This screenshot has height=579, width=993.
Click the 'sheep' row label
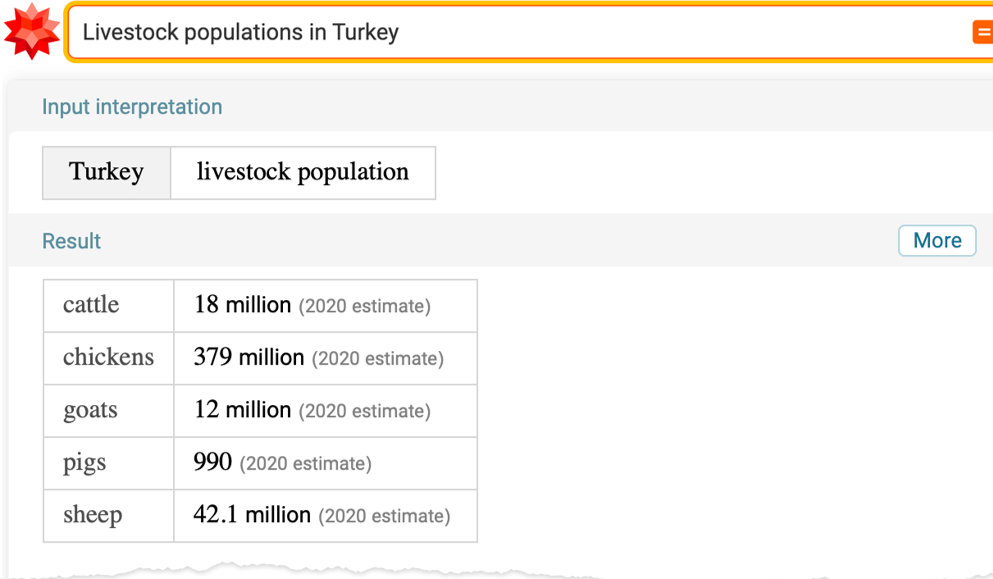click(x=92, y=514)
